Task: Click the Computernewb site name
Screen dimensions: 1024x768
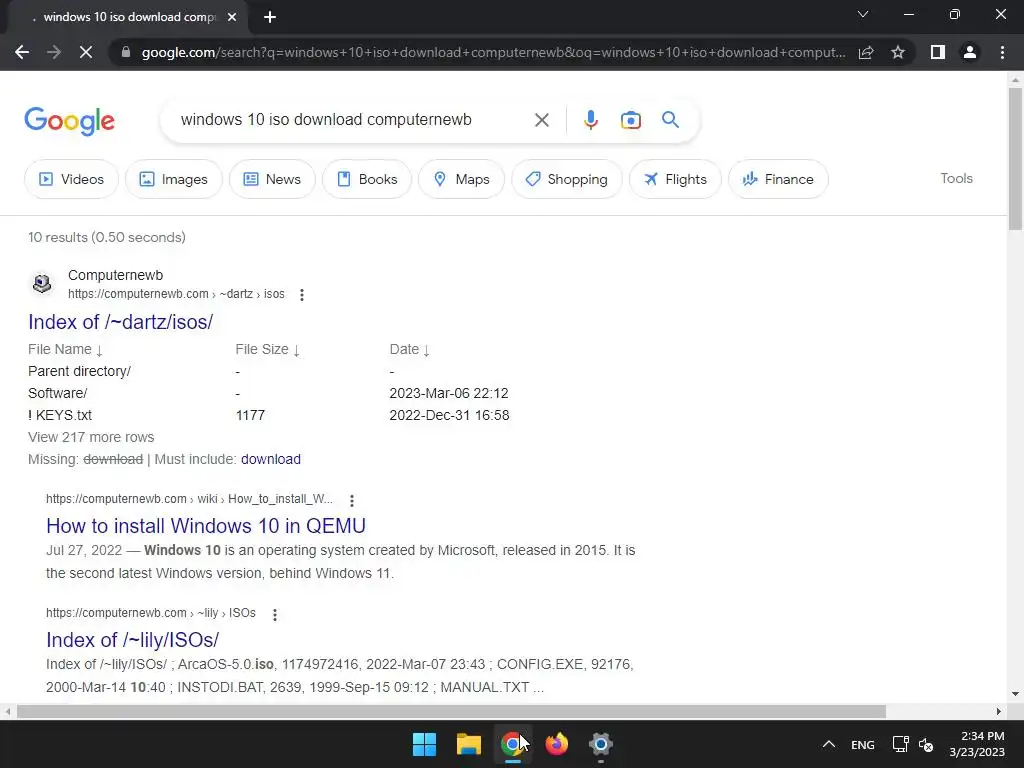Action: coord(116,275)
